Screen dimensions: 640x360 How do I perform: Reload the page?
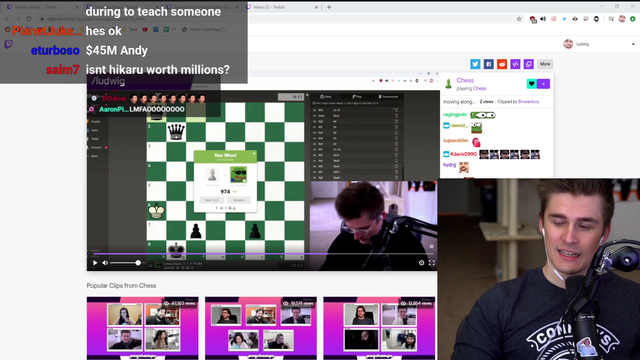(29, 19)
